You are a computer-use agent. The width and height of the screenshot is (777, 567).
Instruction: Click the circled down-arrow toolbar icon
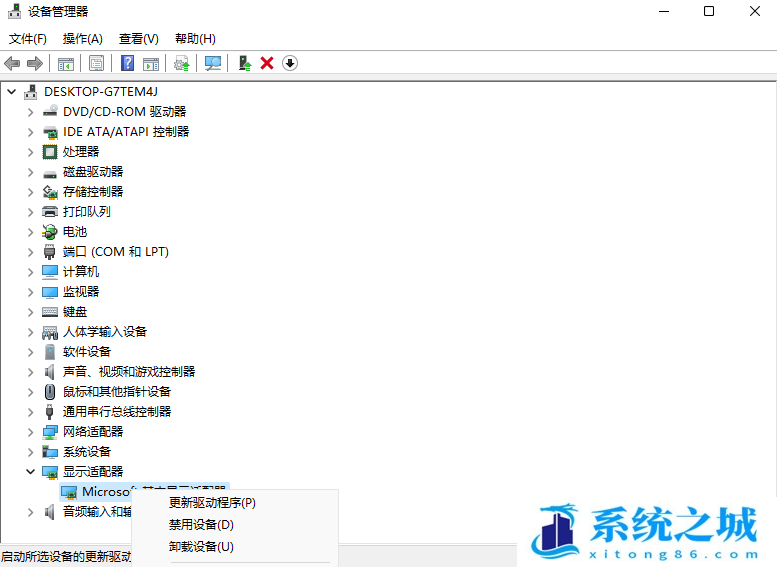290,63
